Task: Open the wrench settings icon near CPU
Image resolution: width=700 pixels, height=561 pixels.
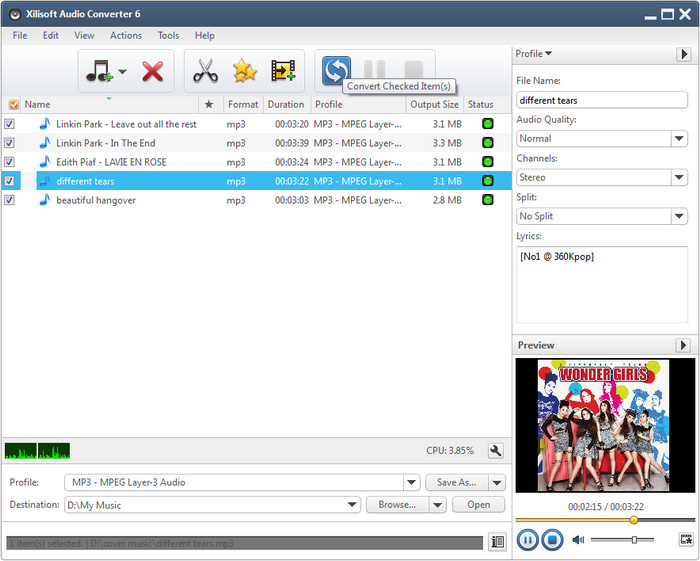Action: tap(494, 451)
